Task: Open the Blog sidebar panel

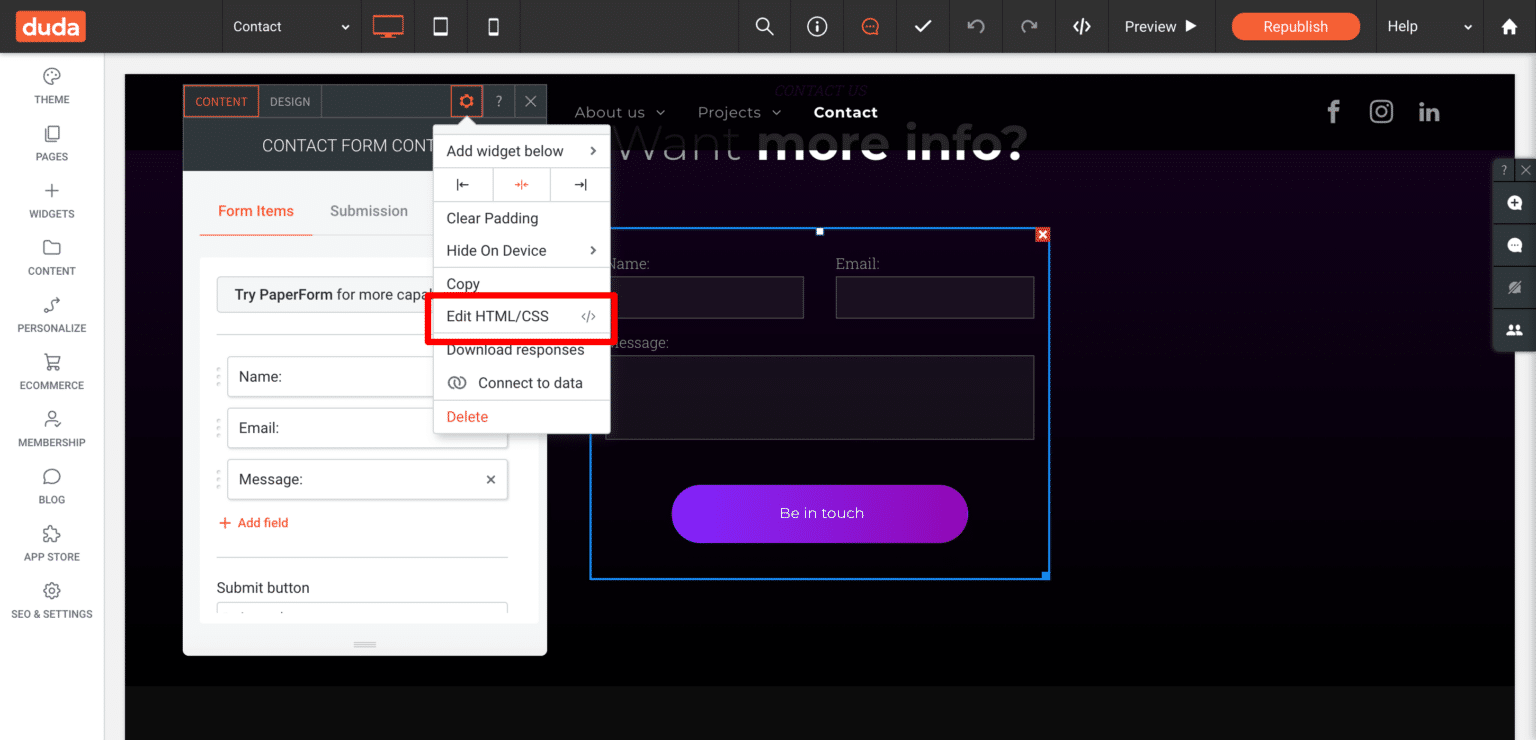Action: (x=52, y=486)
